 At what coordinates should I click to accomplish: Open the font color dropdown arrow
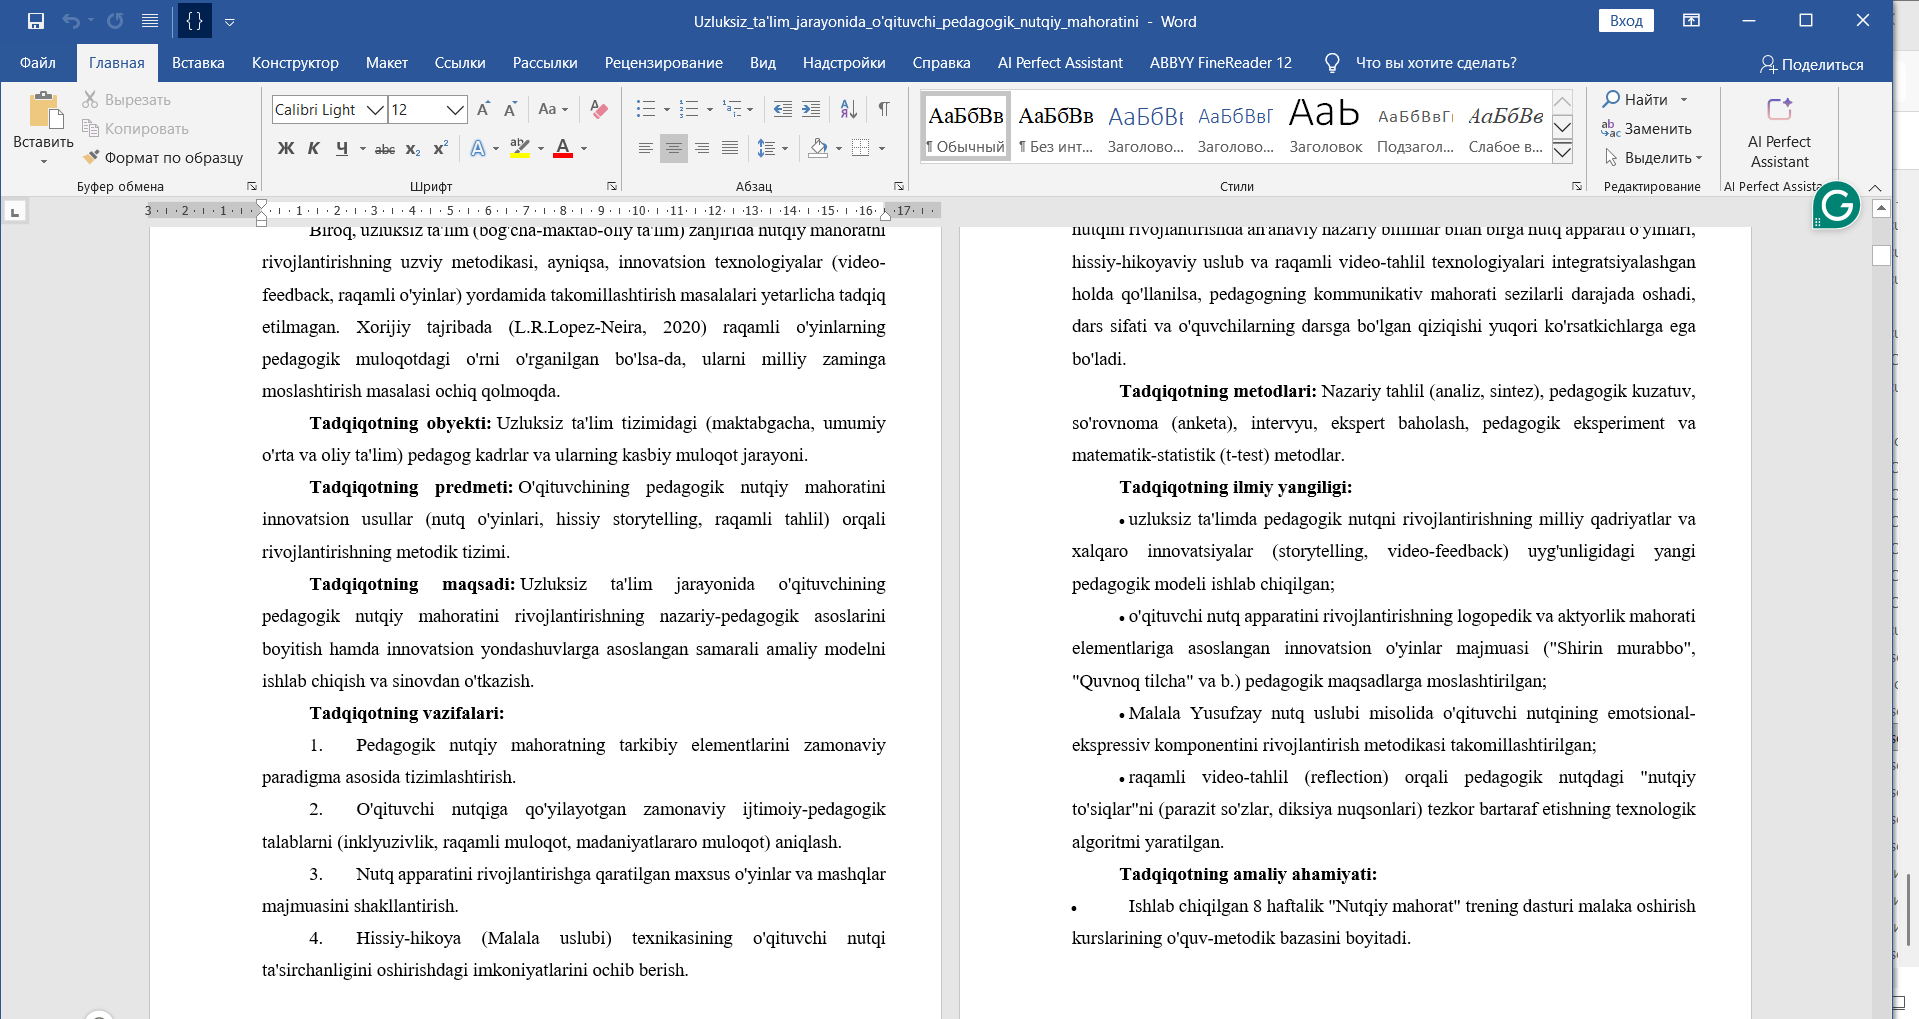[584, 149]
